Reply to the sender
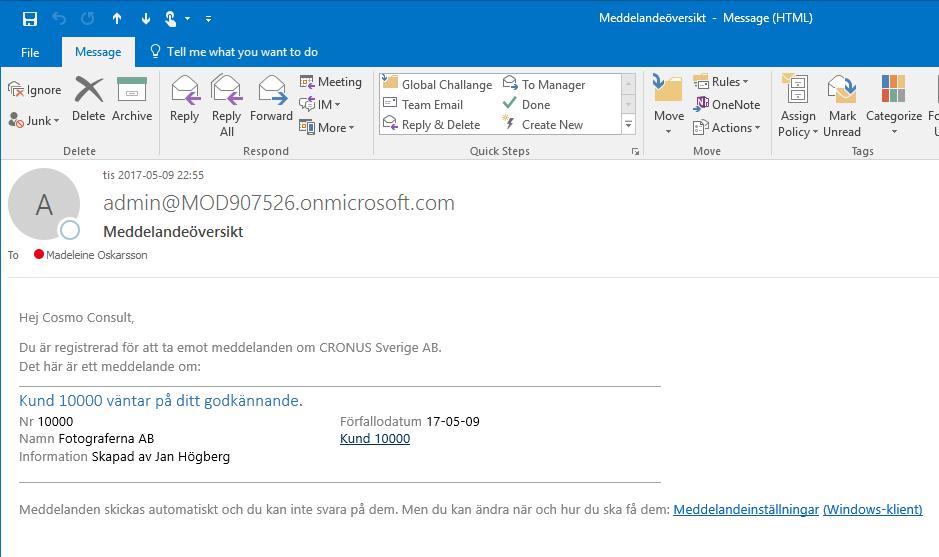The image size is (939, 557). [184, 99]
